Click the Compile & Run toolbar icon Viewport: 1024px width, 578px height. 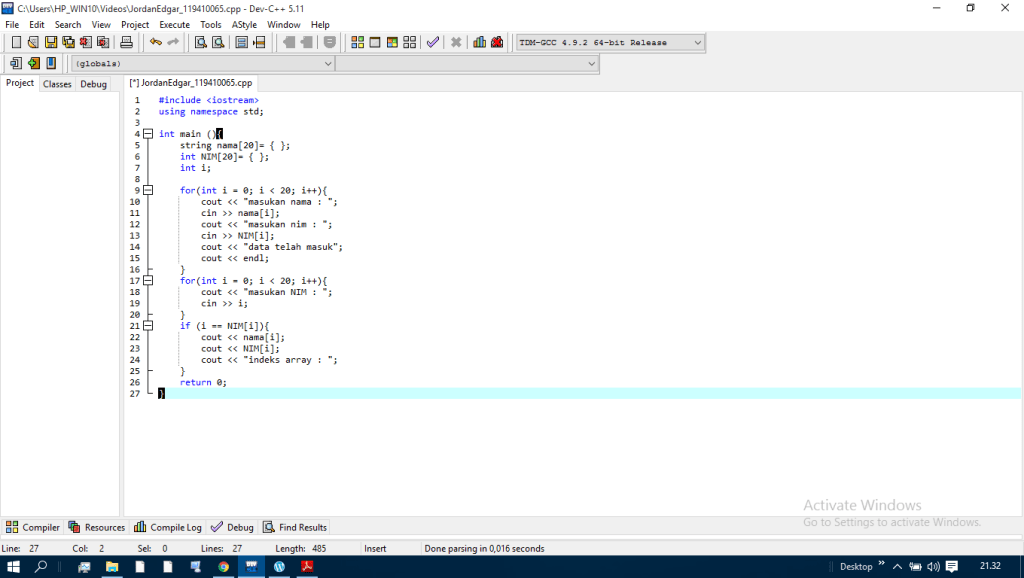392,42
